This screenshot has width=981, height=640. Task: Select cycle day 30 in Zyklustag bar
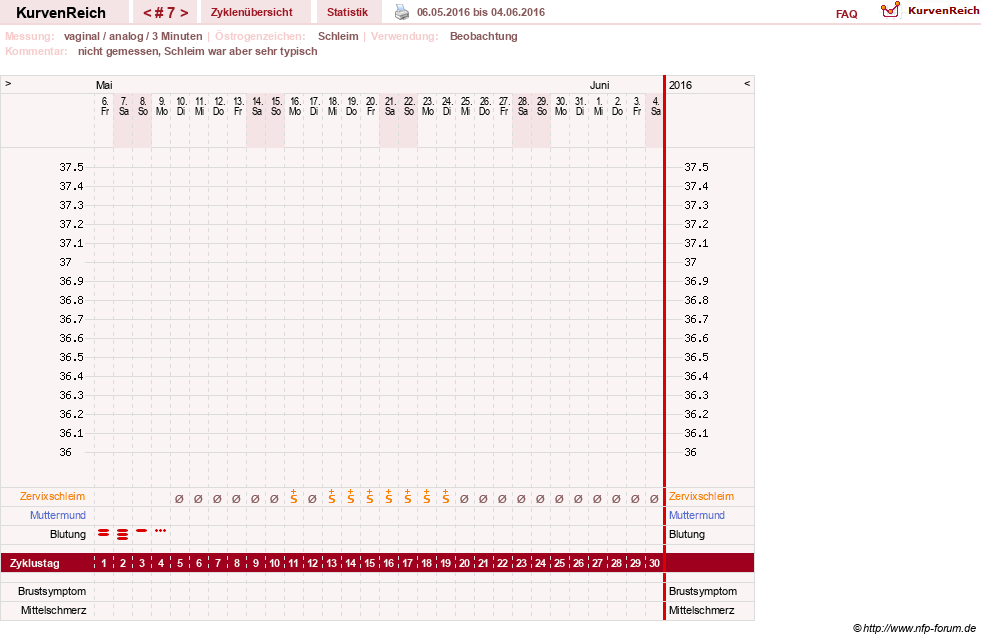click(654, 563)
